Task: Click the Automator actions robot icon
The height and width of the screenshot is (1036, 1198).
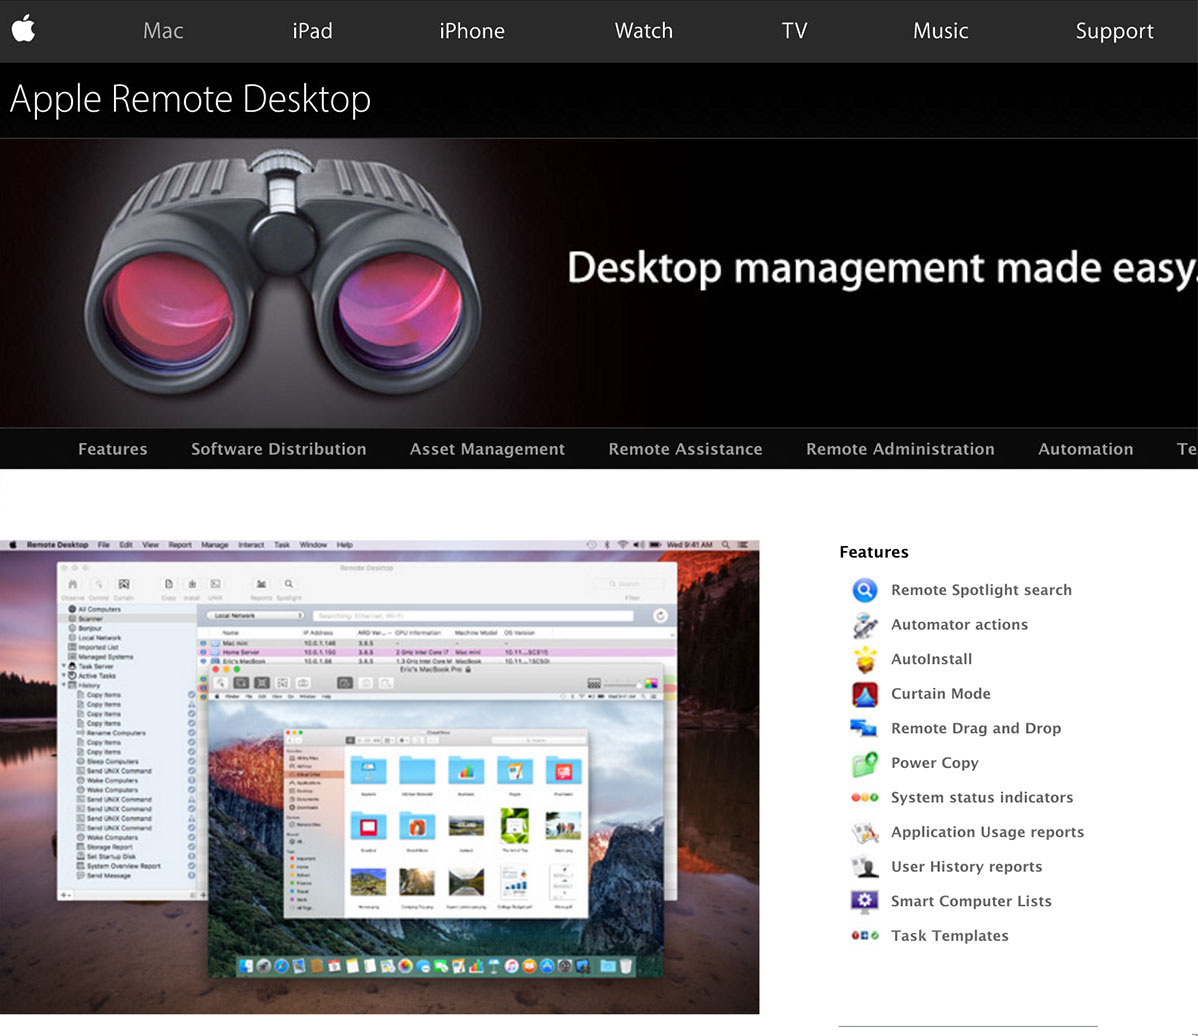Action: [864, 625]
